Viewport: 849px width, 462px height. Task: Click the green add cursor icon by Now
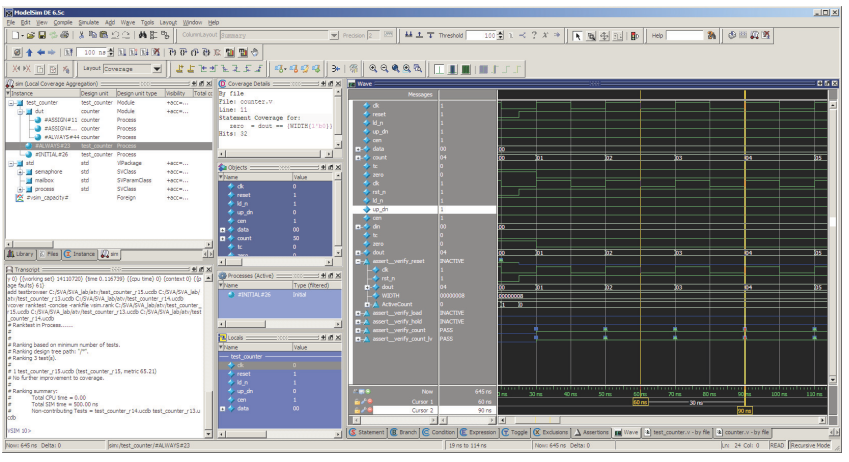tap(368, 391)
